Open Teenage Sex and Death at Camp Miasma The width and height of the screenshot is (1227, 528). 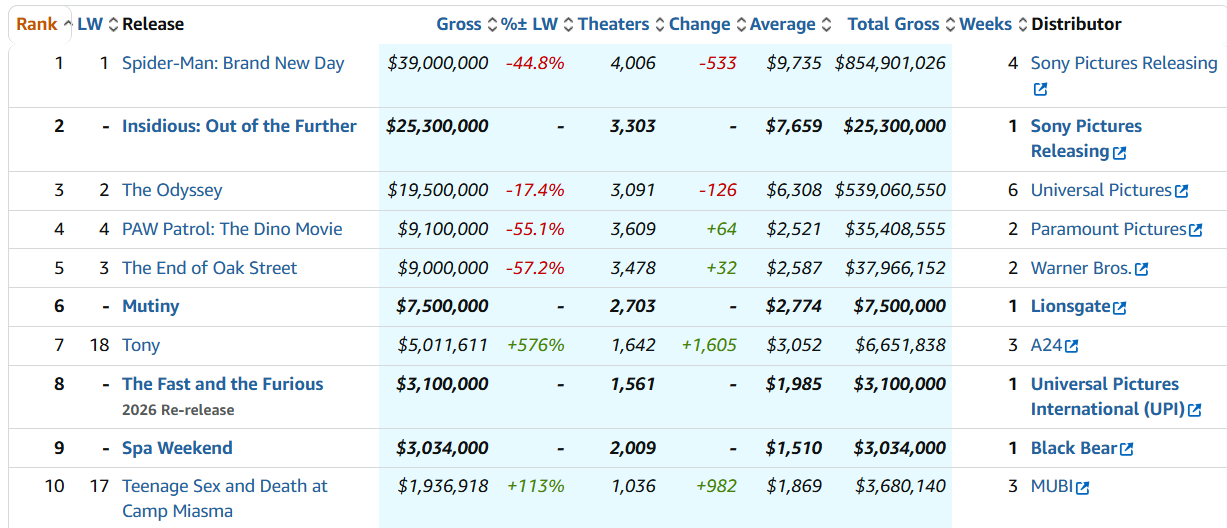pyautogui.click(x=225, y=498)
